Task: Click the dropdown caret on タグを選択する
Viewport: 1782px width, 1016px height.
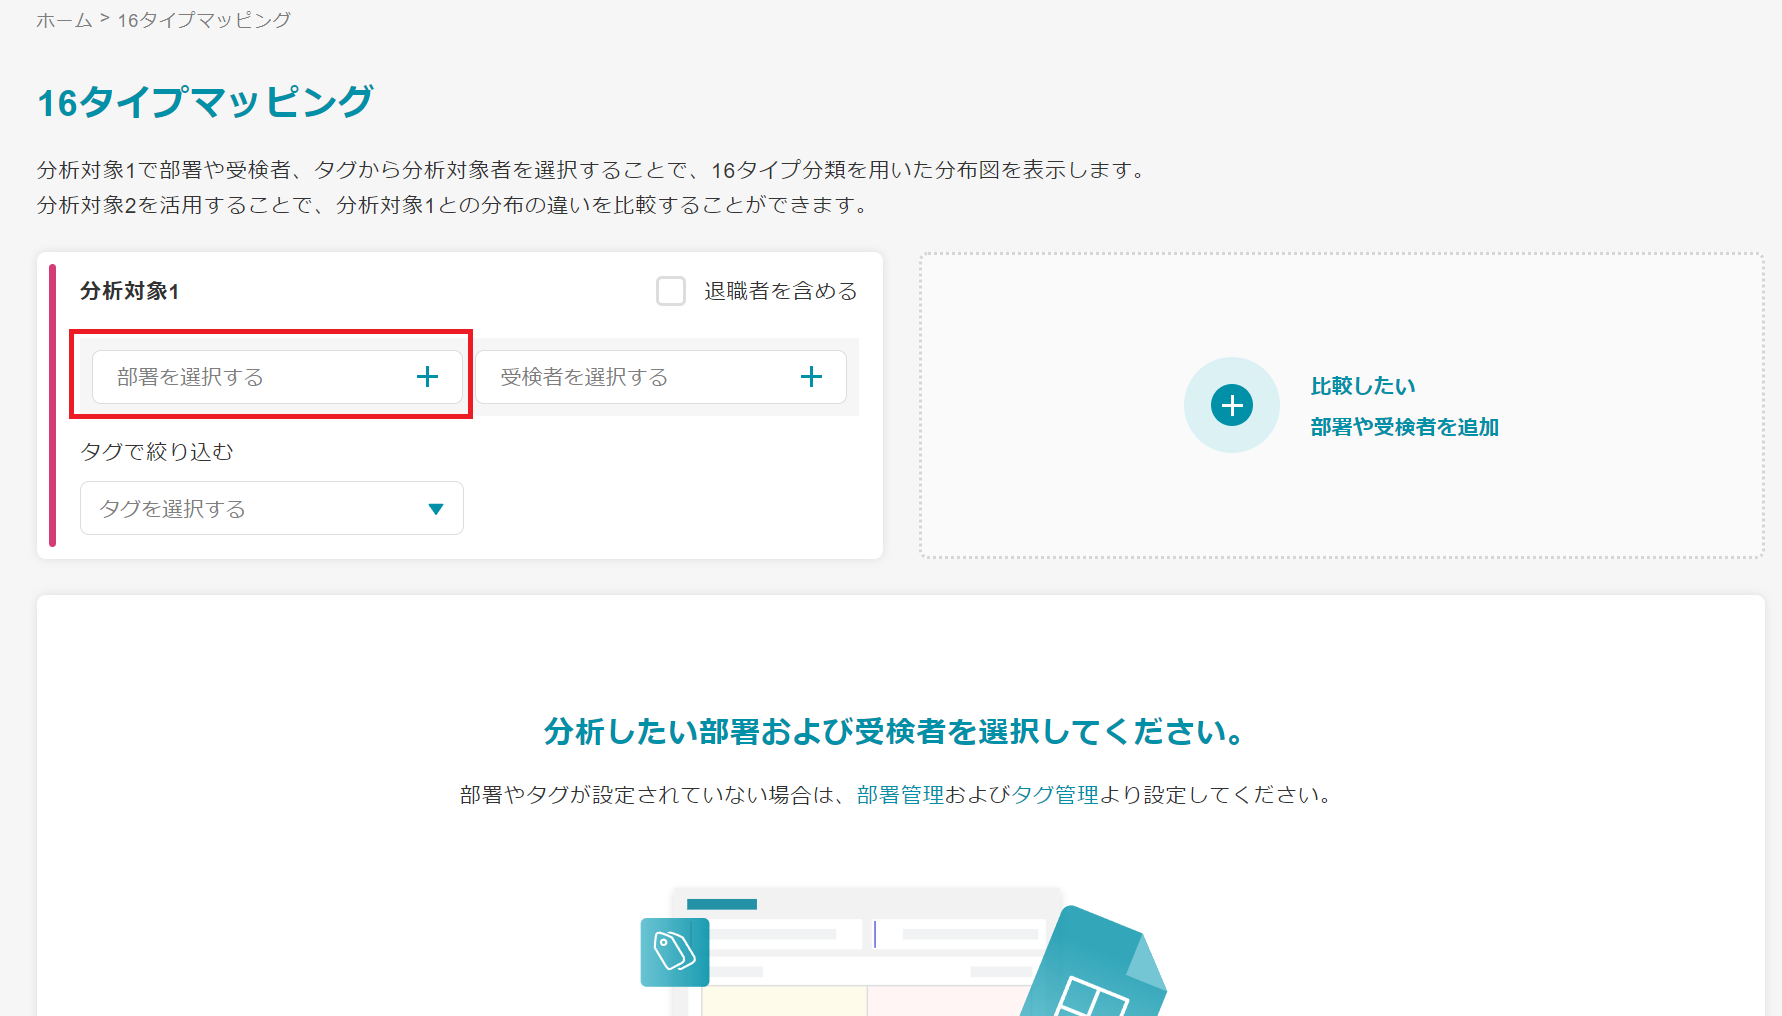Action: 436,508
